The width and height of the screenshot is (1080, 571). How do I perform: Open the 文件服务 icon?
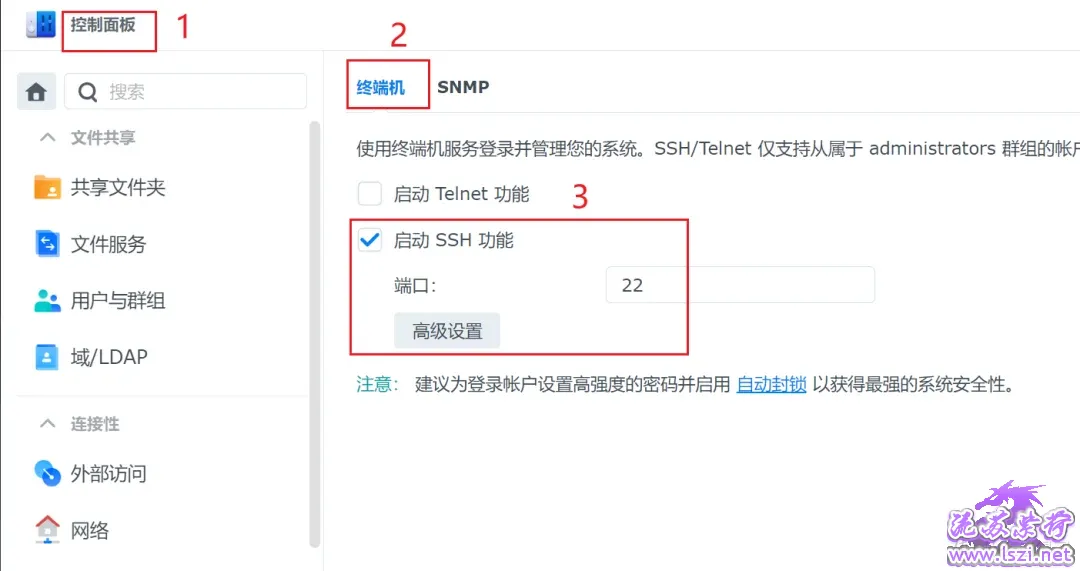coord(47,244)
